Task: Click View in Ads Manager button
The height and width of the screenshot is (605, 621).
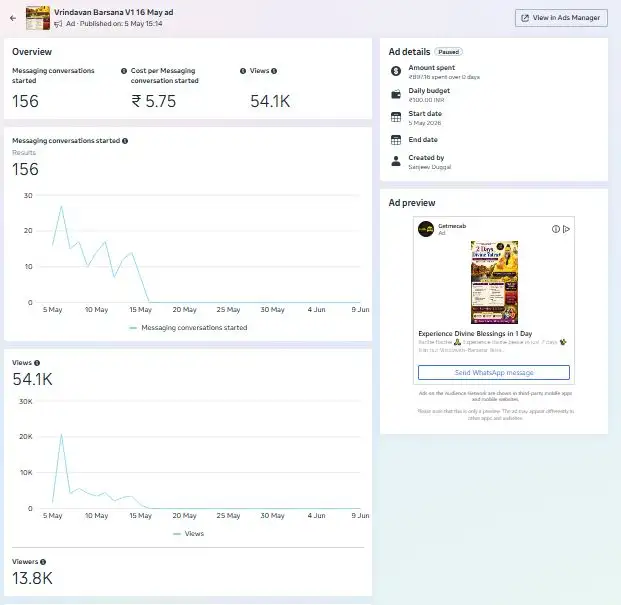Action: click(561, 18)
